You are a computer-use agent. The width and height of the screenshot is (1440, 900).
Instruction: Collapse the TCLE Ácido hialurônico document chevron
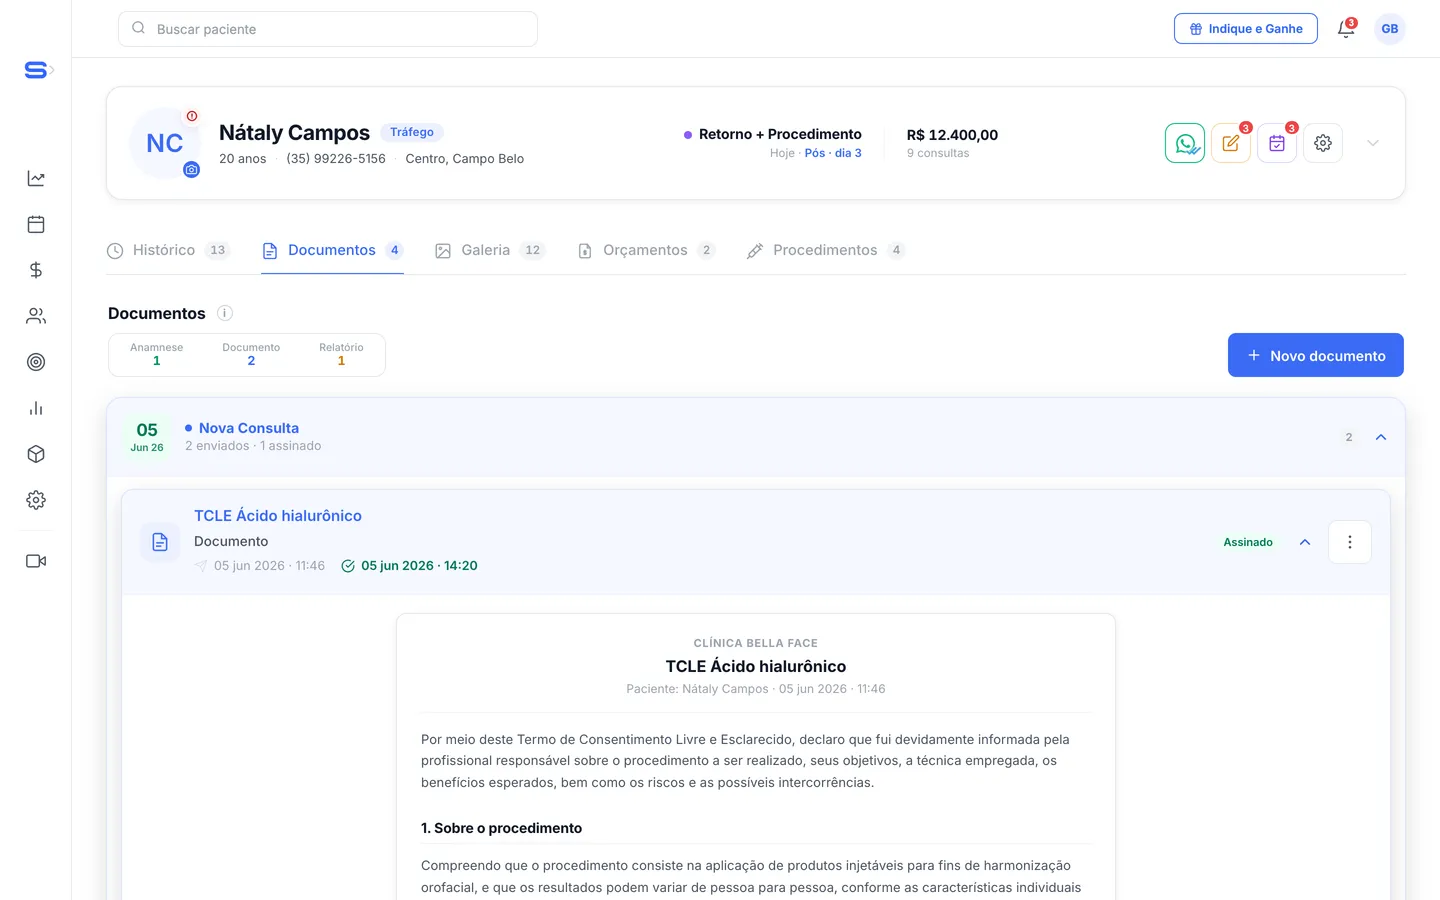(1305, 542)
